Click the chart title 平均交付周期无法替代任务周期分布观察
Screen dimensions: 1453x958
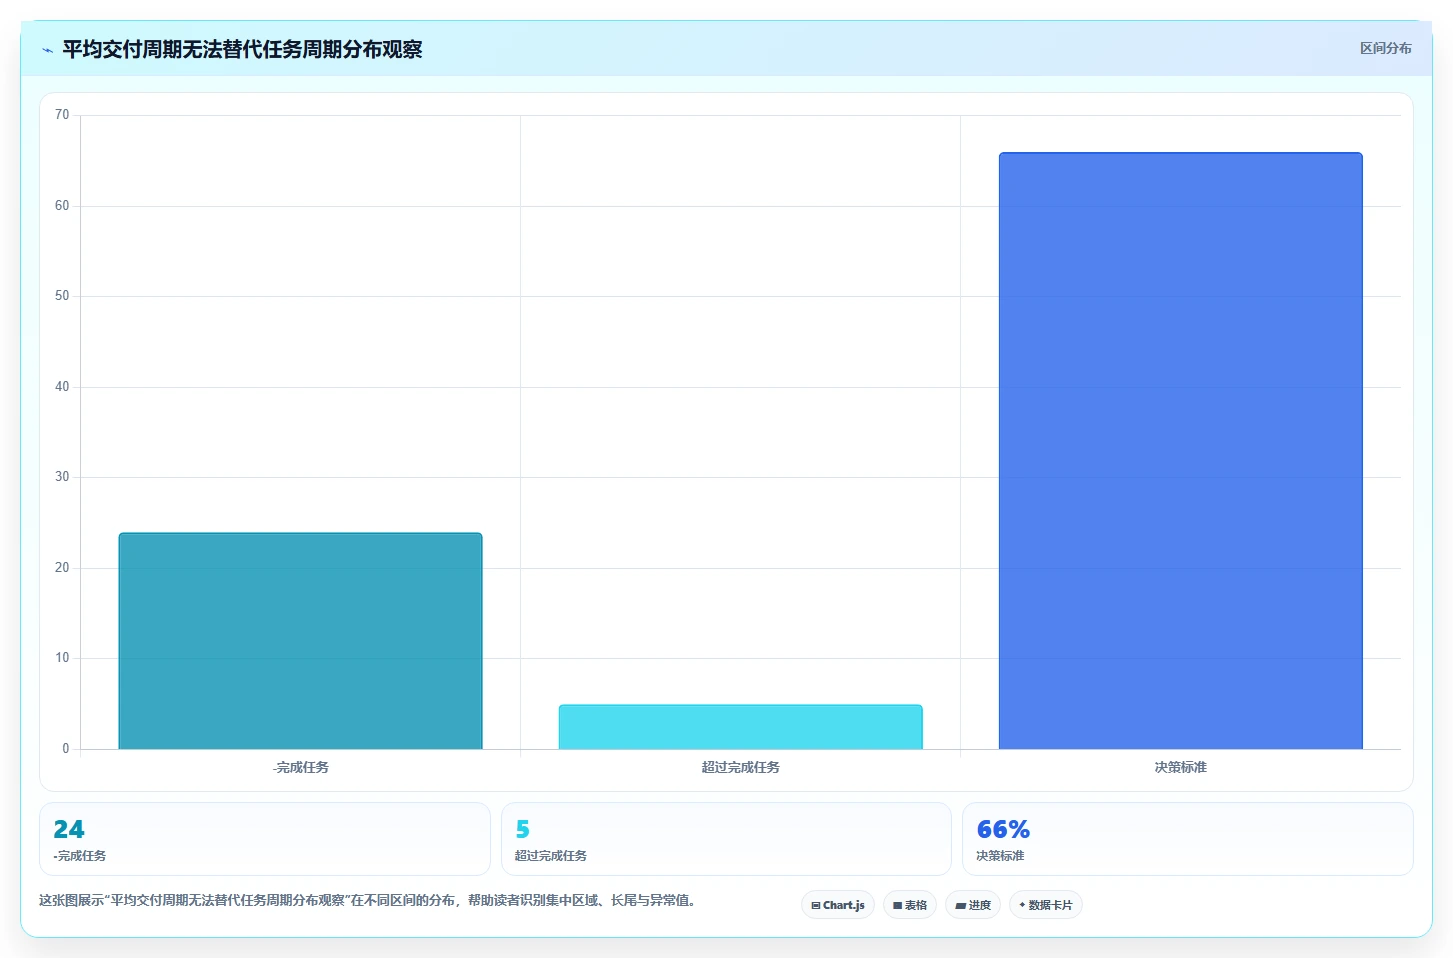[x=242, y=49]
